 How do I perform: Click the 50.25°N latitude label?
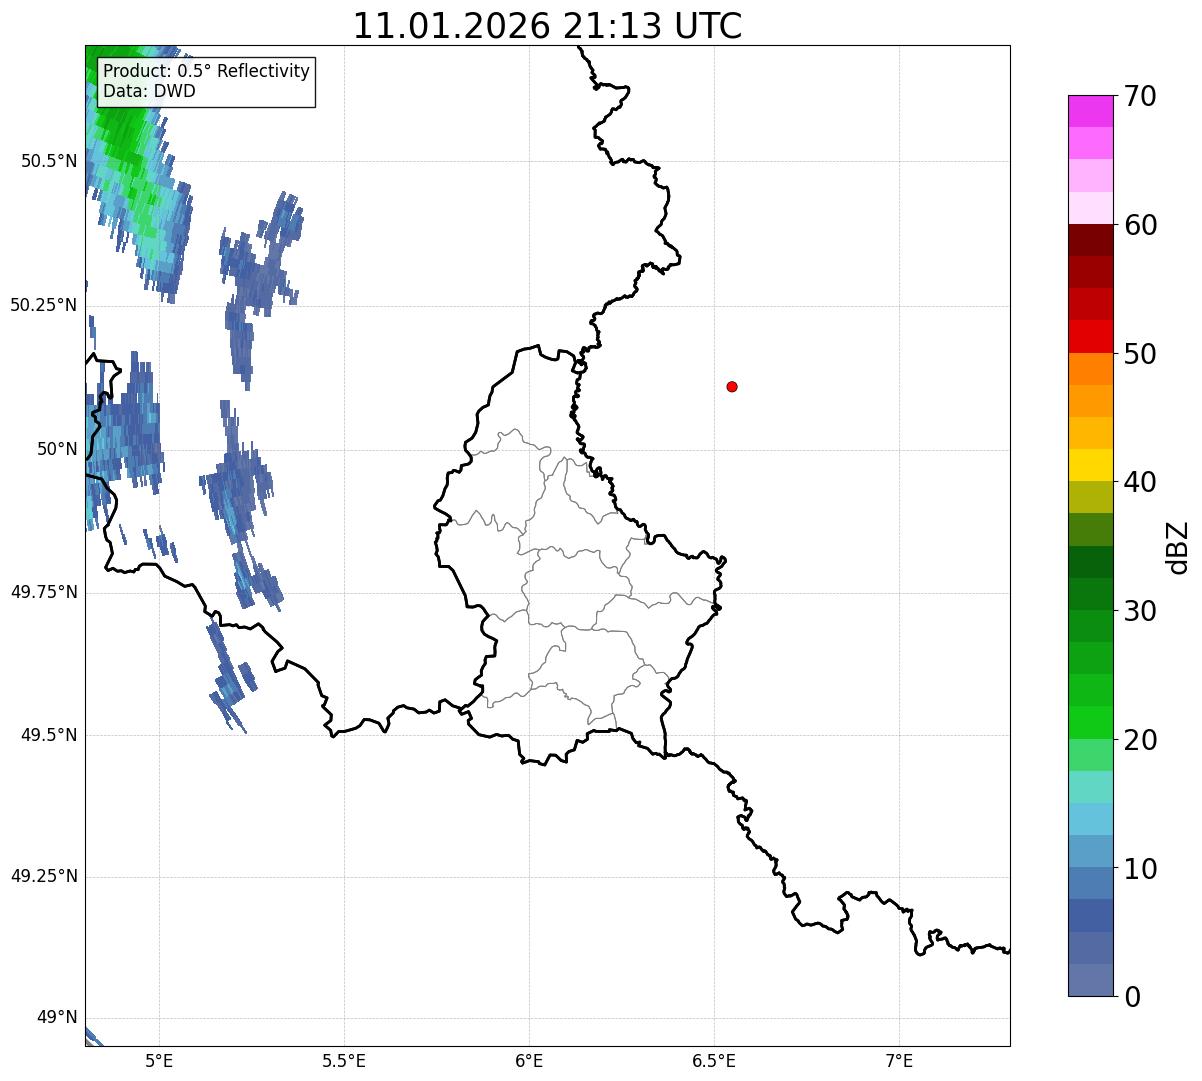coord(44,305)
